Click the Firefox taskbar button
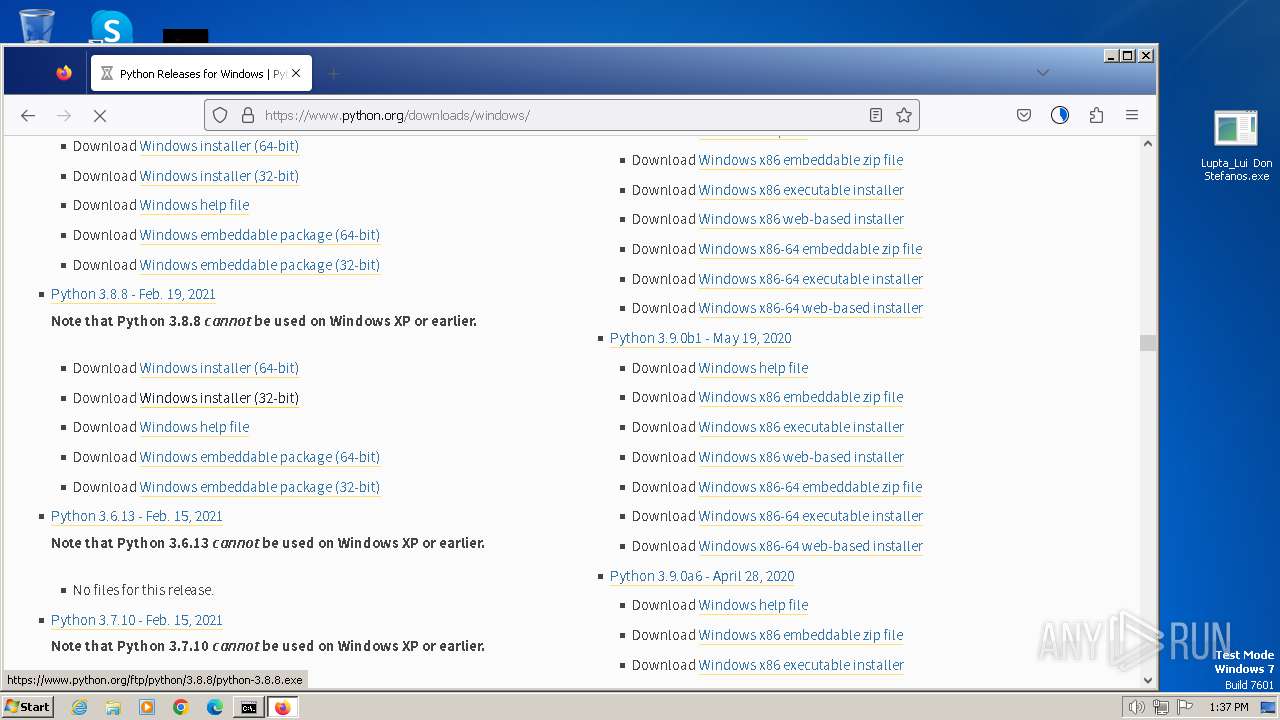Viewport: 1280px width, 720px height. pyautogui.click(x=282, y=707)
